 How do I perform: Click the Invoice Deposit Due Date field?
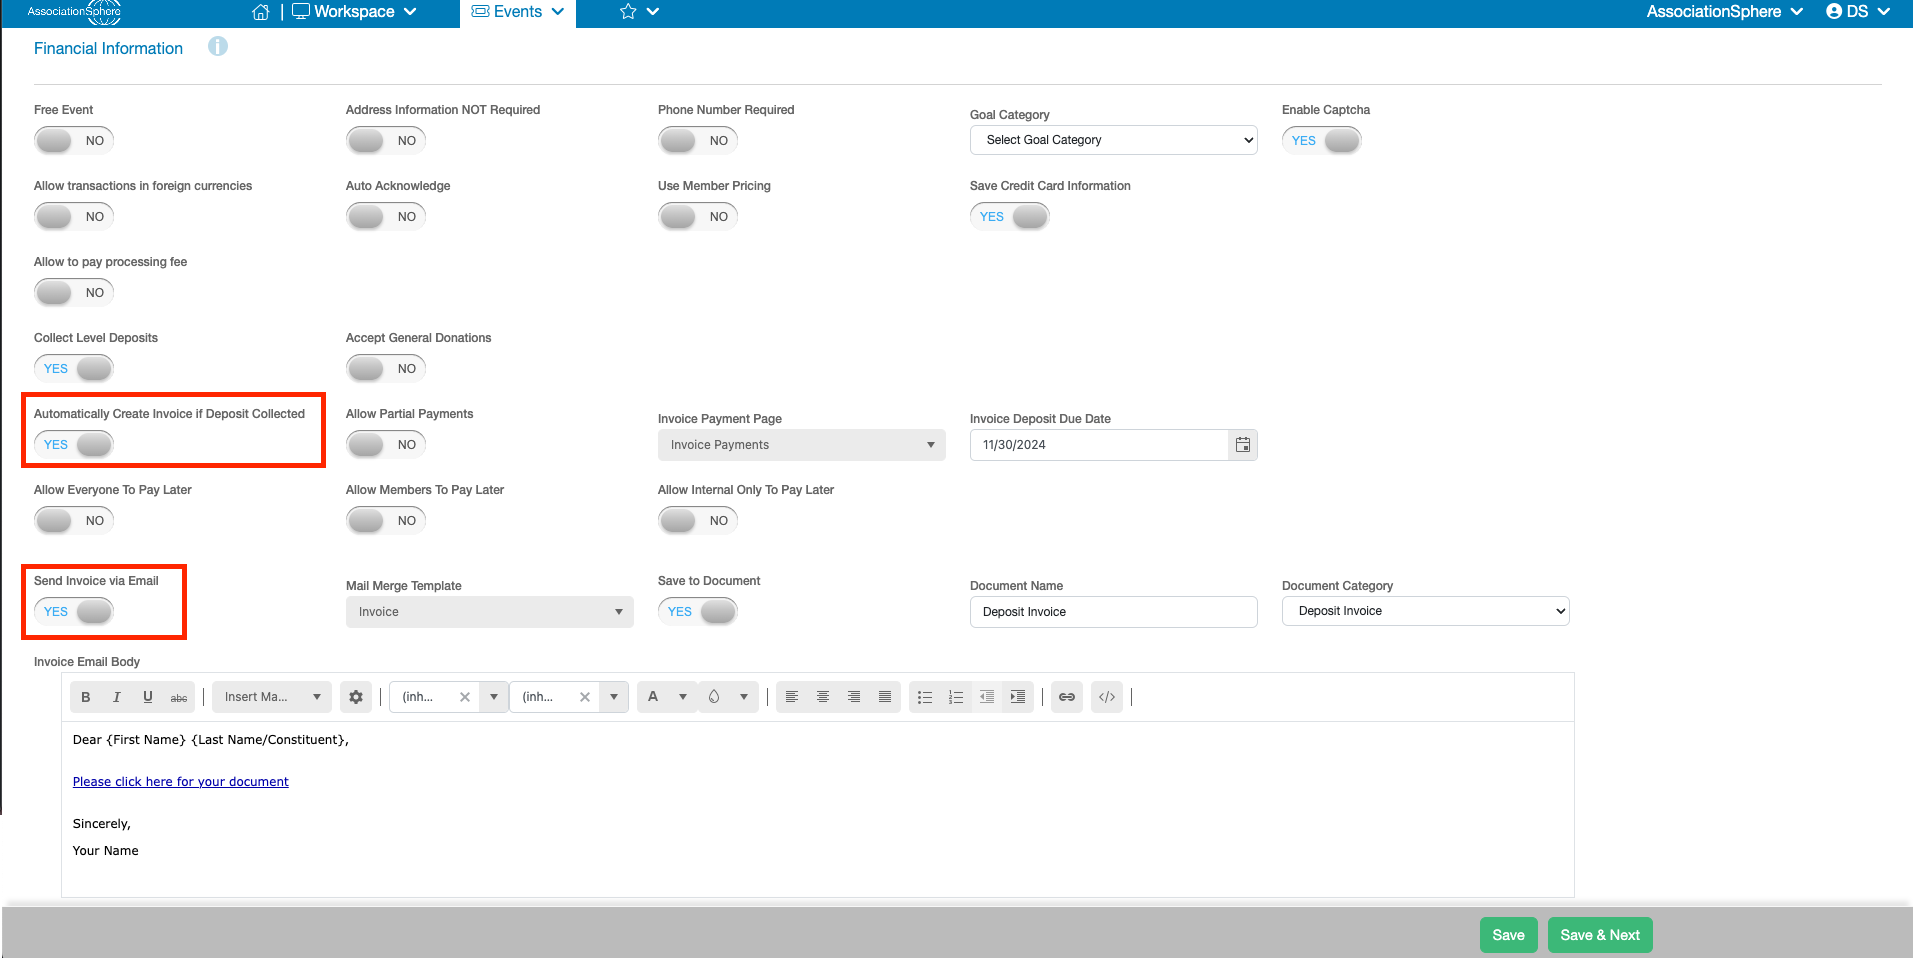click(1099, 445)
